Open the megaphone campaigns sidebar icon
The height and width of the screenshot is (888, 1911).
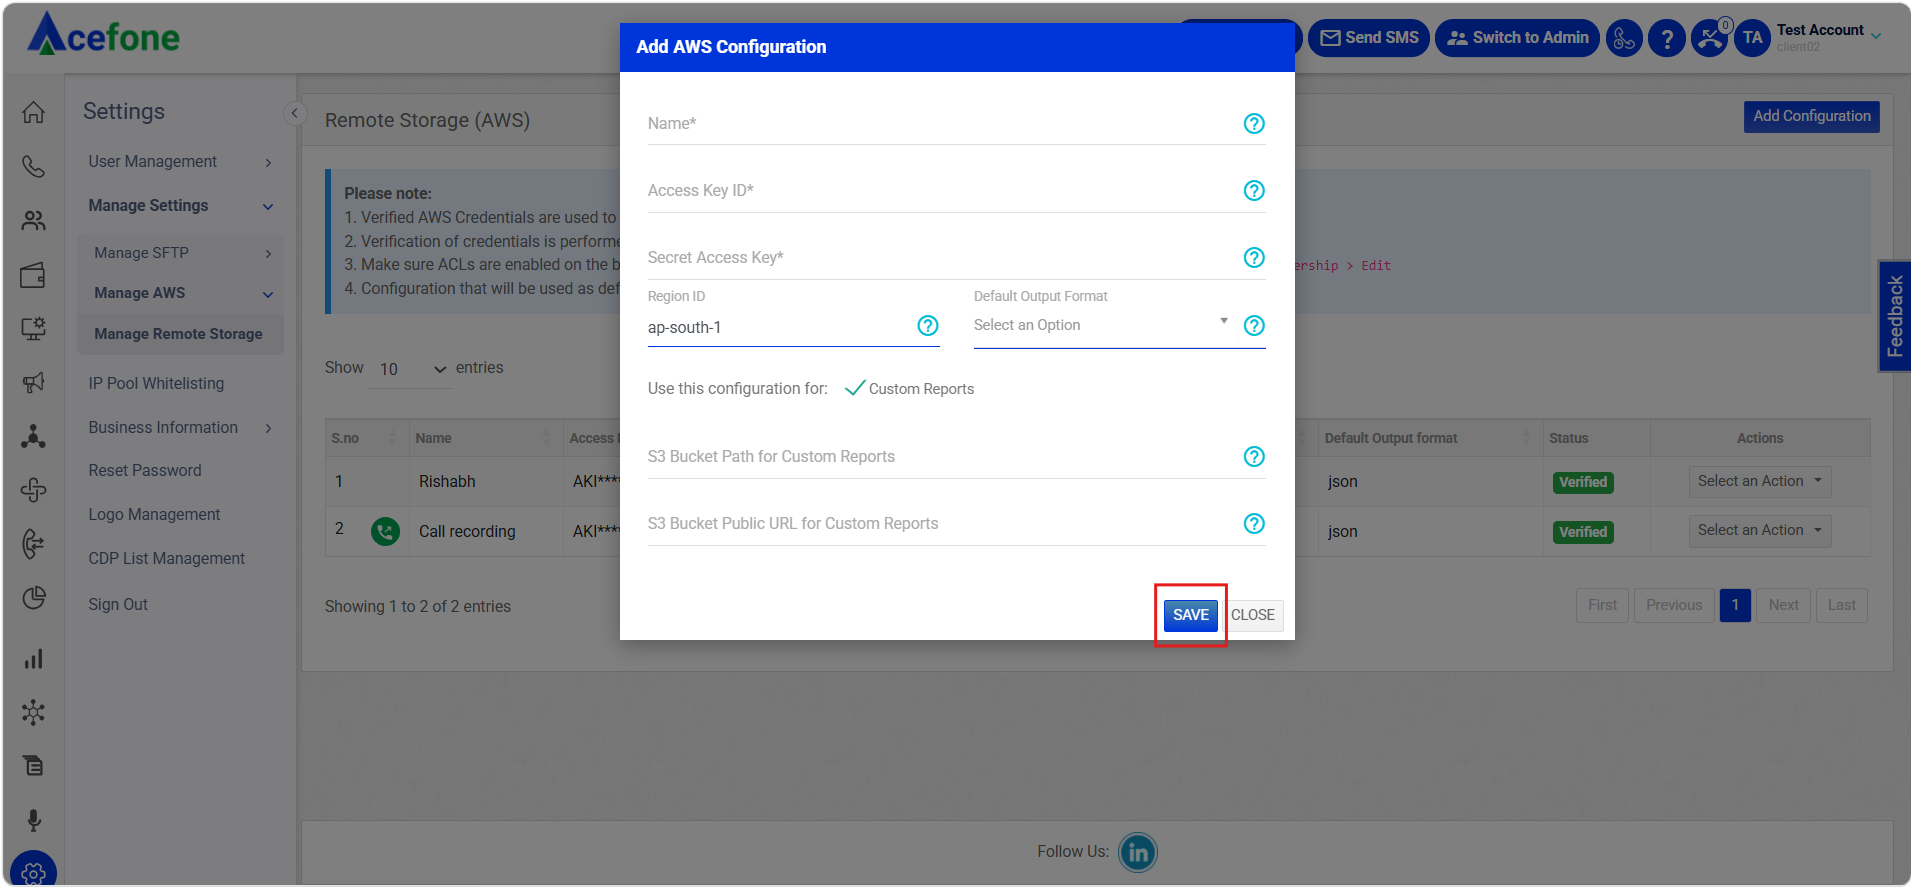point(33,382)
